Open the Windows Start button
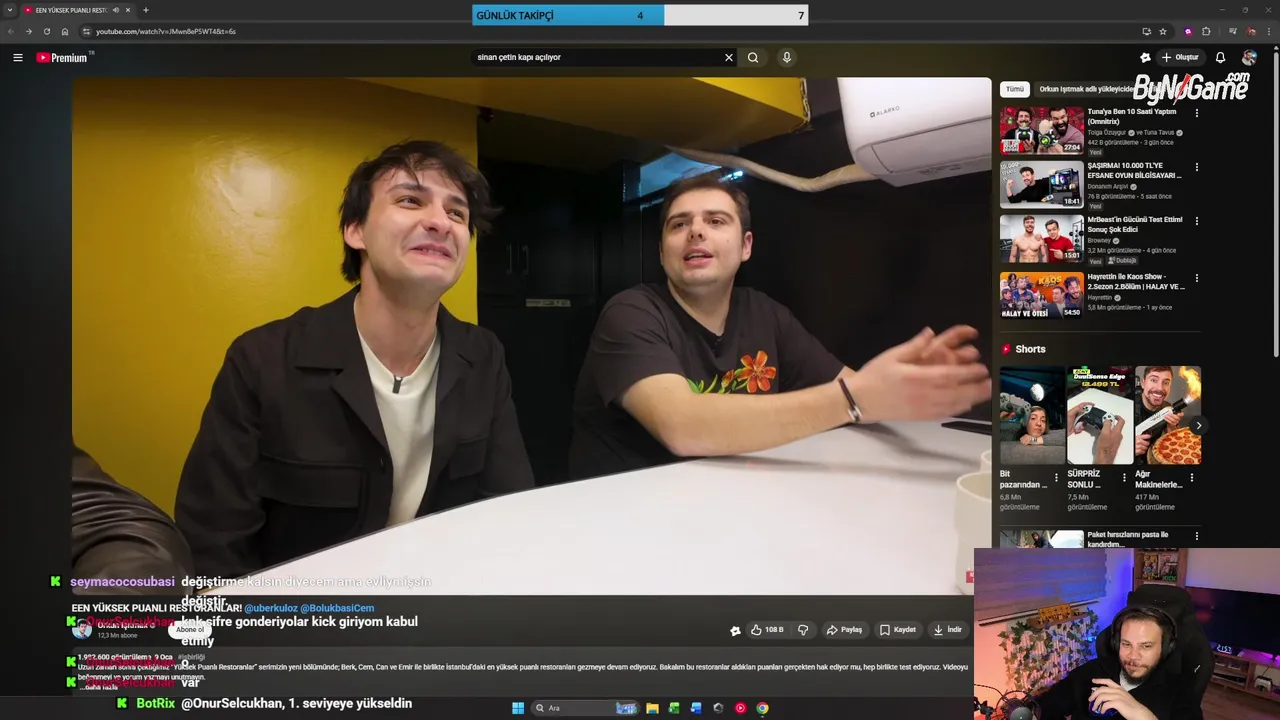 (x=518, y=708)
